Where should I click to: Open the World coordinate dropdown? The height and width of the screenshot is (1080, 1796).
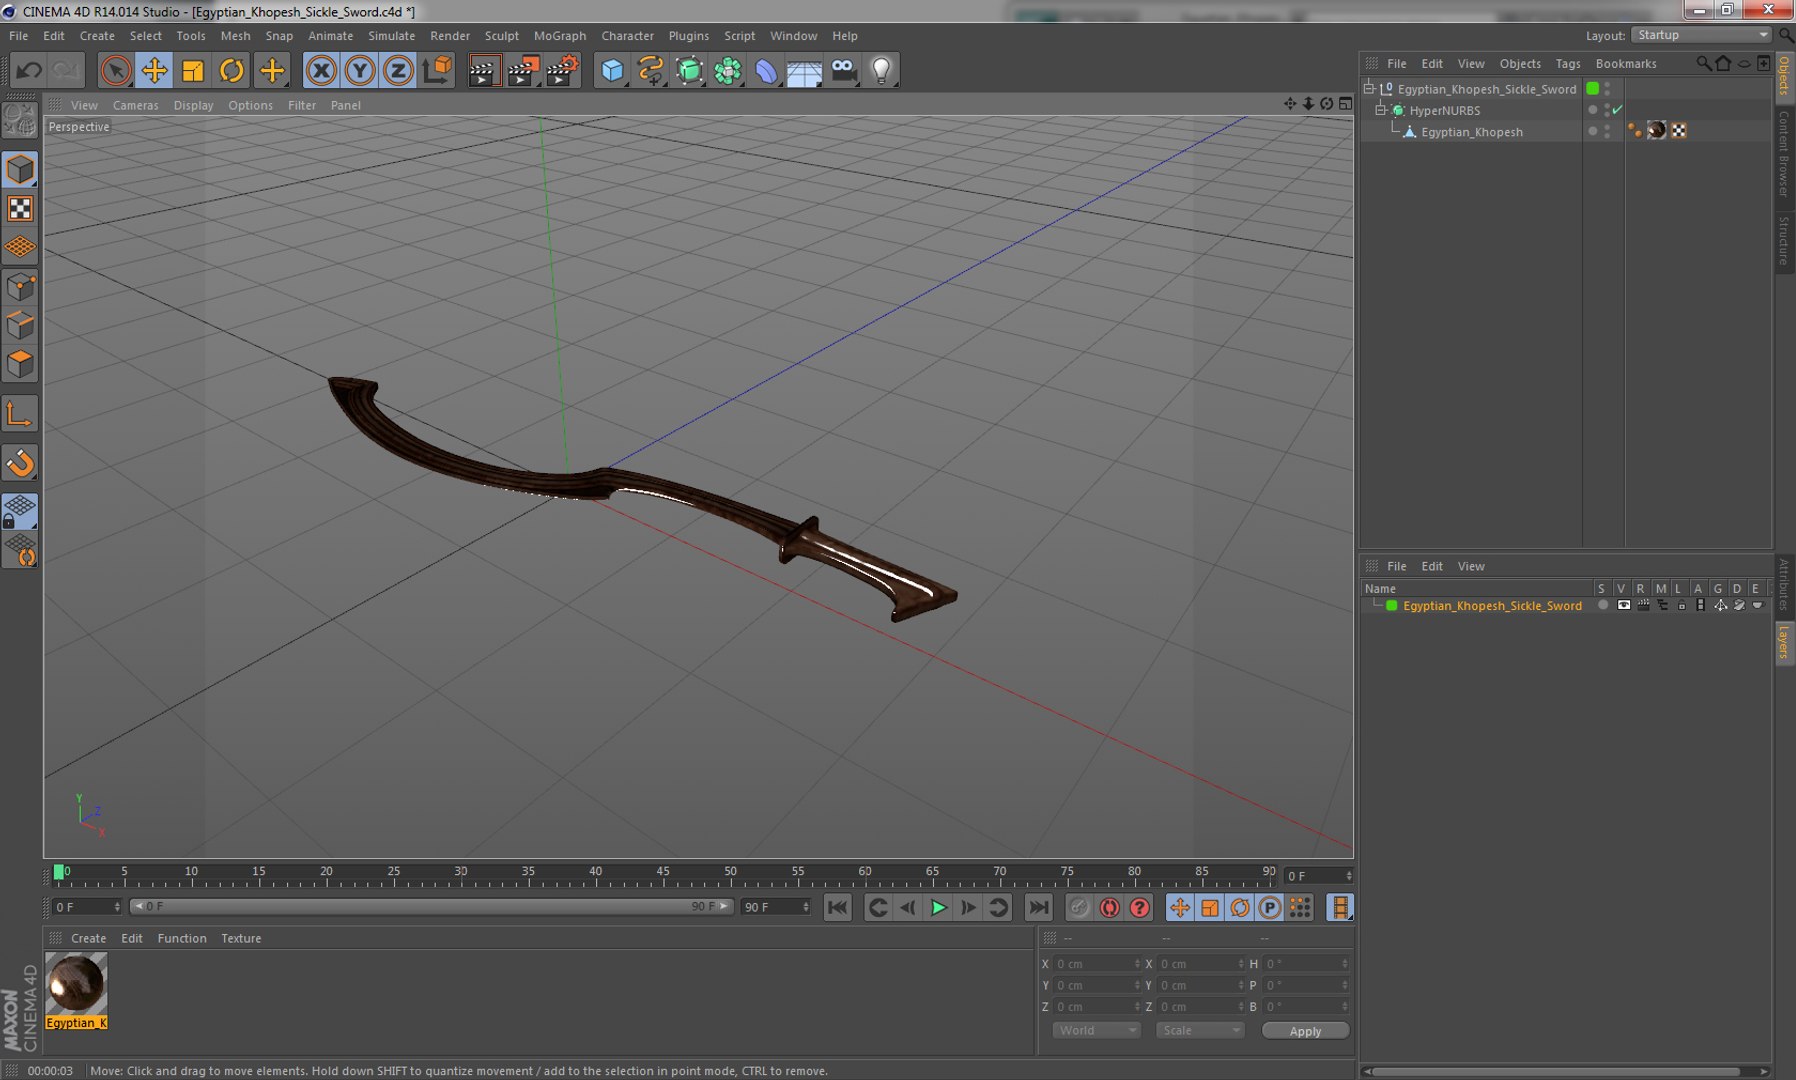[1096, 1030]
